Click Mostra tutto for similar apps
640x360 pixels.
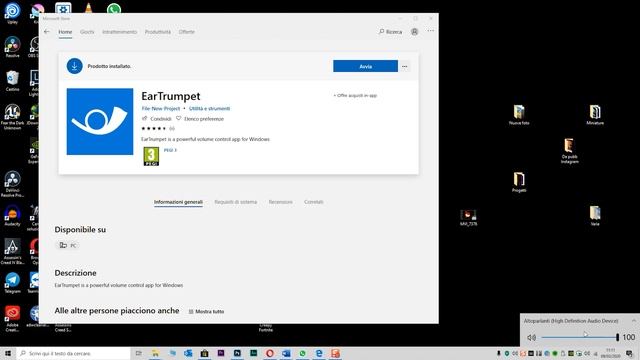[206, 311]
